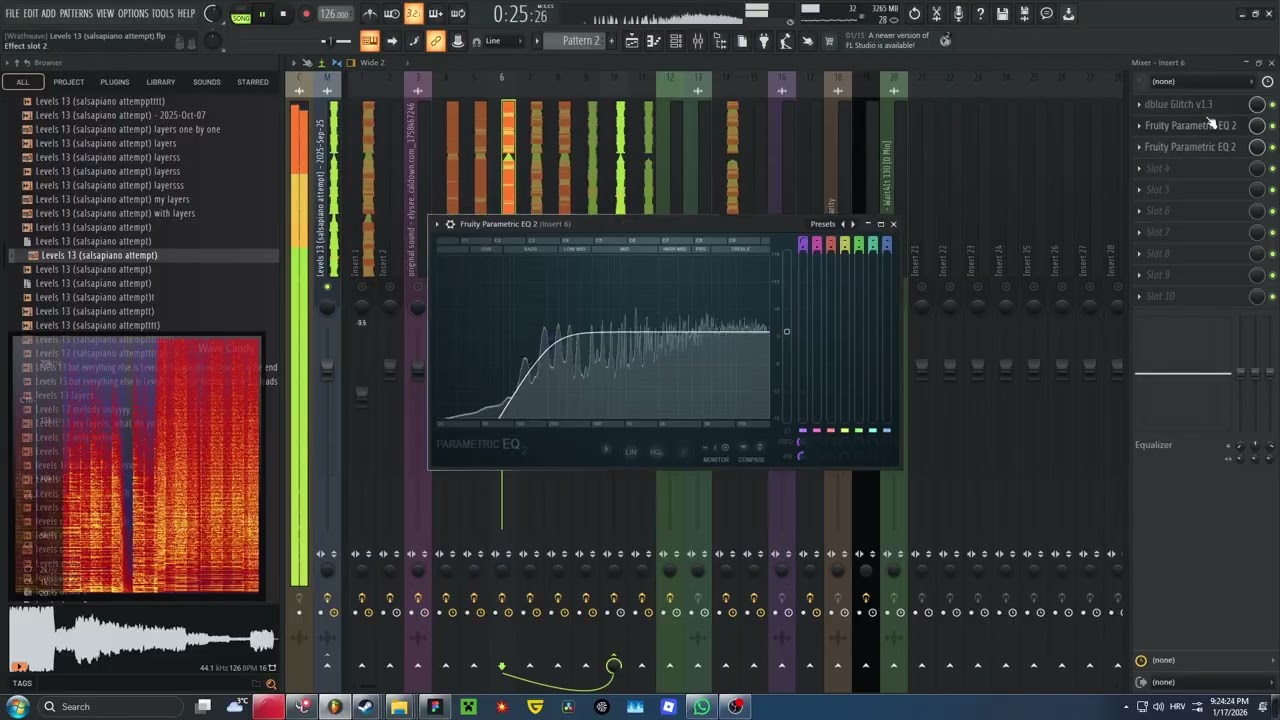Stop playback with the stop button
The image size is (1280, 720).
[x=283, y=14]
